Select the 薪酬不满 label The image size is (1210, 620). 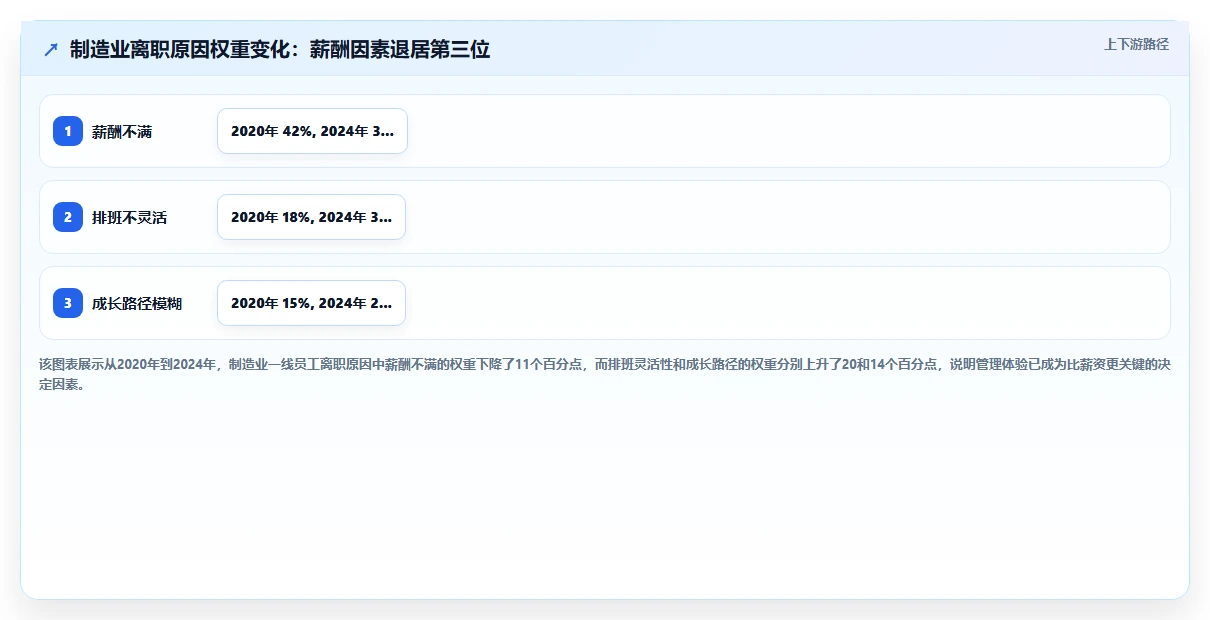click(122, 131)
